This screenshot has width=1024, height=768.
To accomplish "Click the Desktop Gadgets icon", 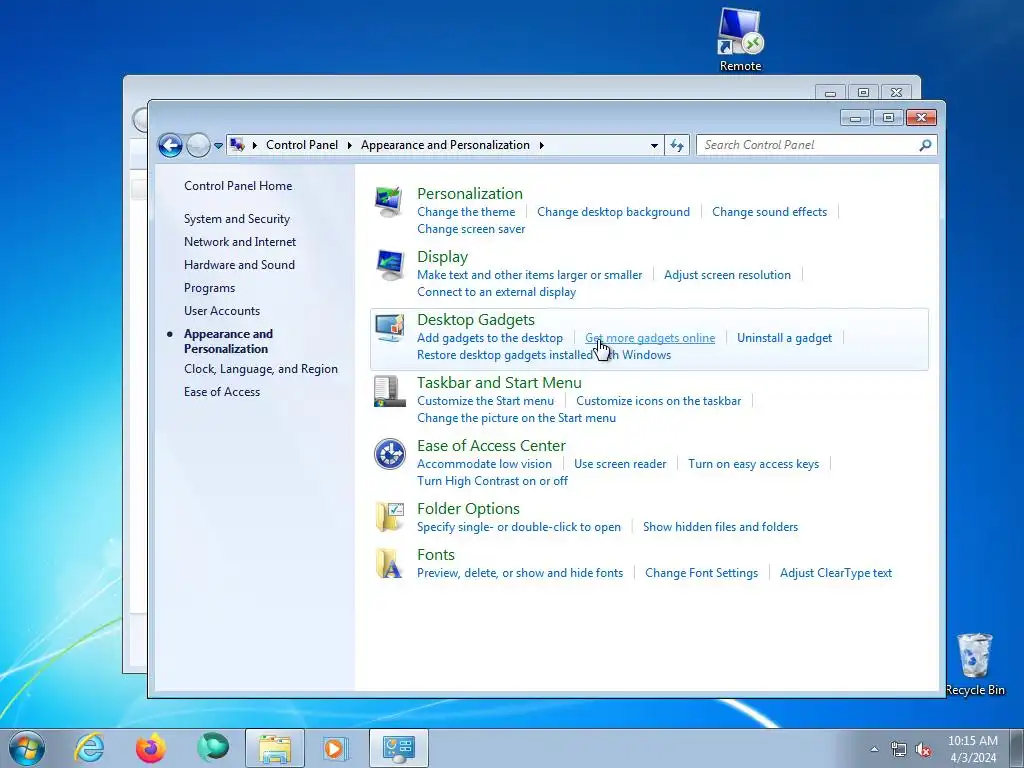I will 390,328.
